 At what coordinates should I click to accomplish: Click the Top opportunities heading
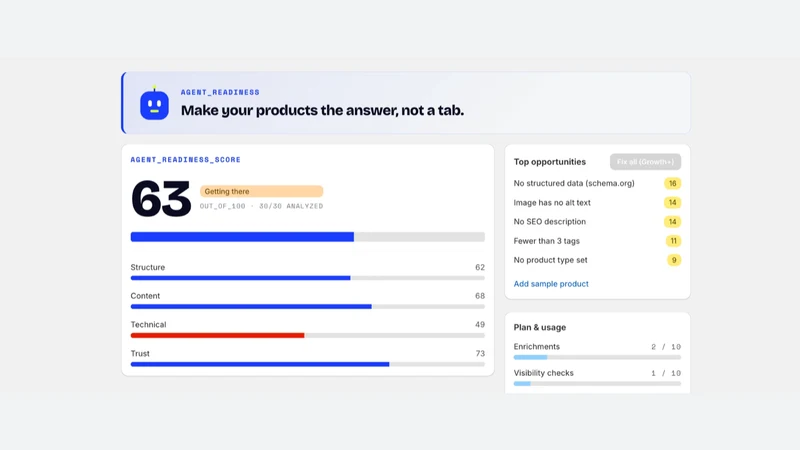pyautogui.click(x=549, y=162)
